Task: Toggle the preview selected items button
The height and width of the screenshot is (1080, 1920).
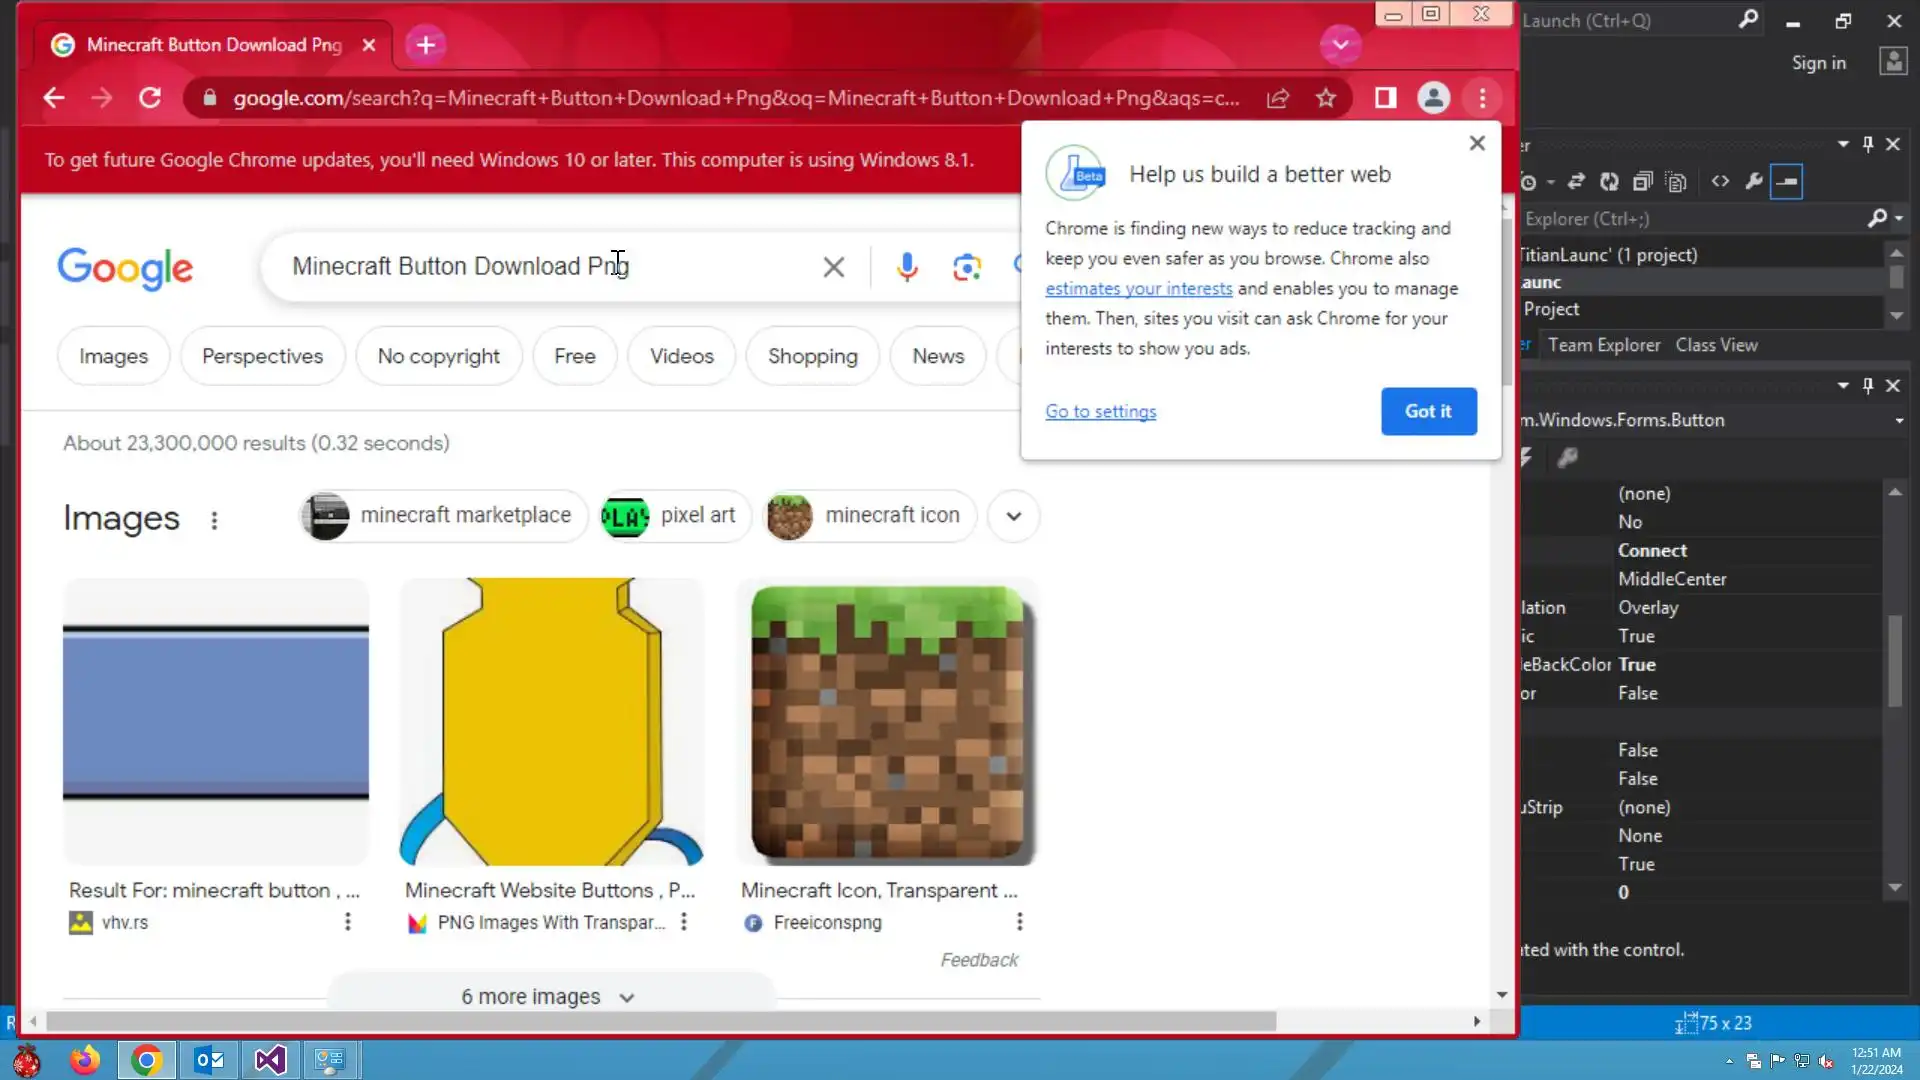Action: tap(1786, 181)
